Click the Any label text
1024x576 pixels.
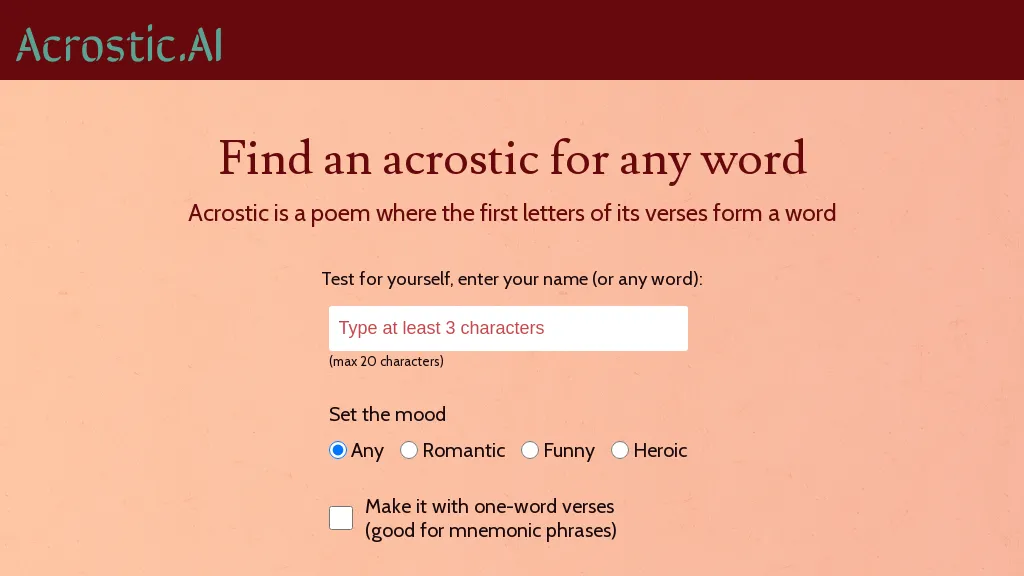point(368,450)
